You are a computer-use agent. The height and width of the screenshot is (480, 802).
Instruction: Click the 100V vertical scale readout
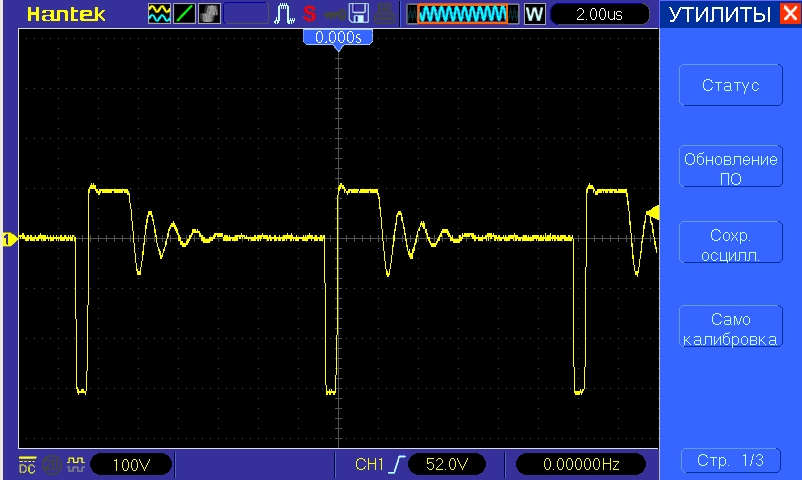[130, 464]
